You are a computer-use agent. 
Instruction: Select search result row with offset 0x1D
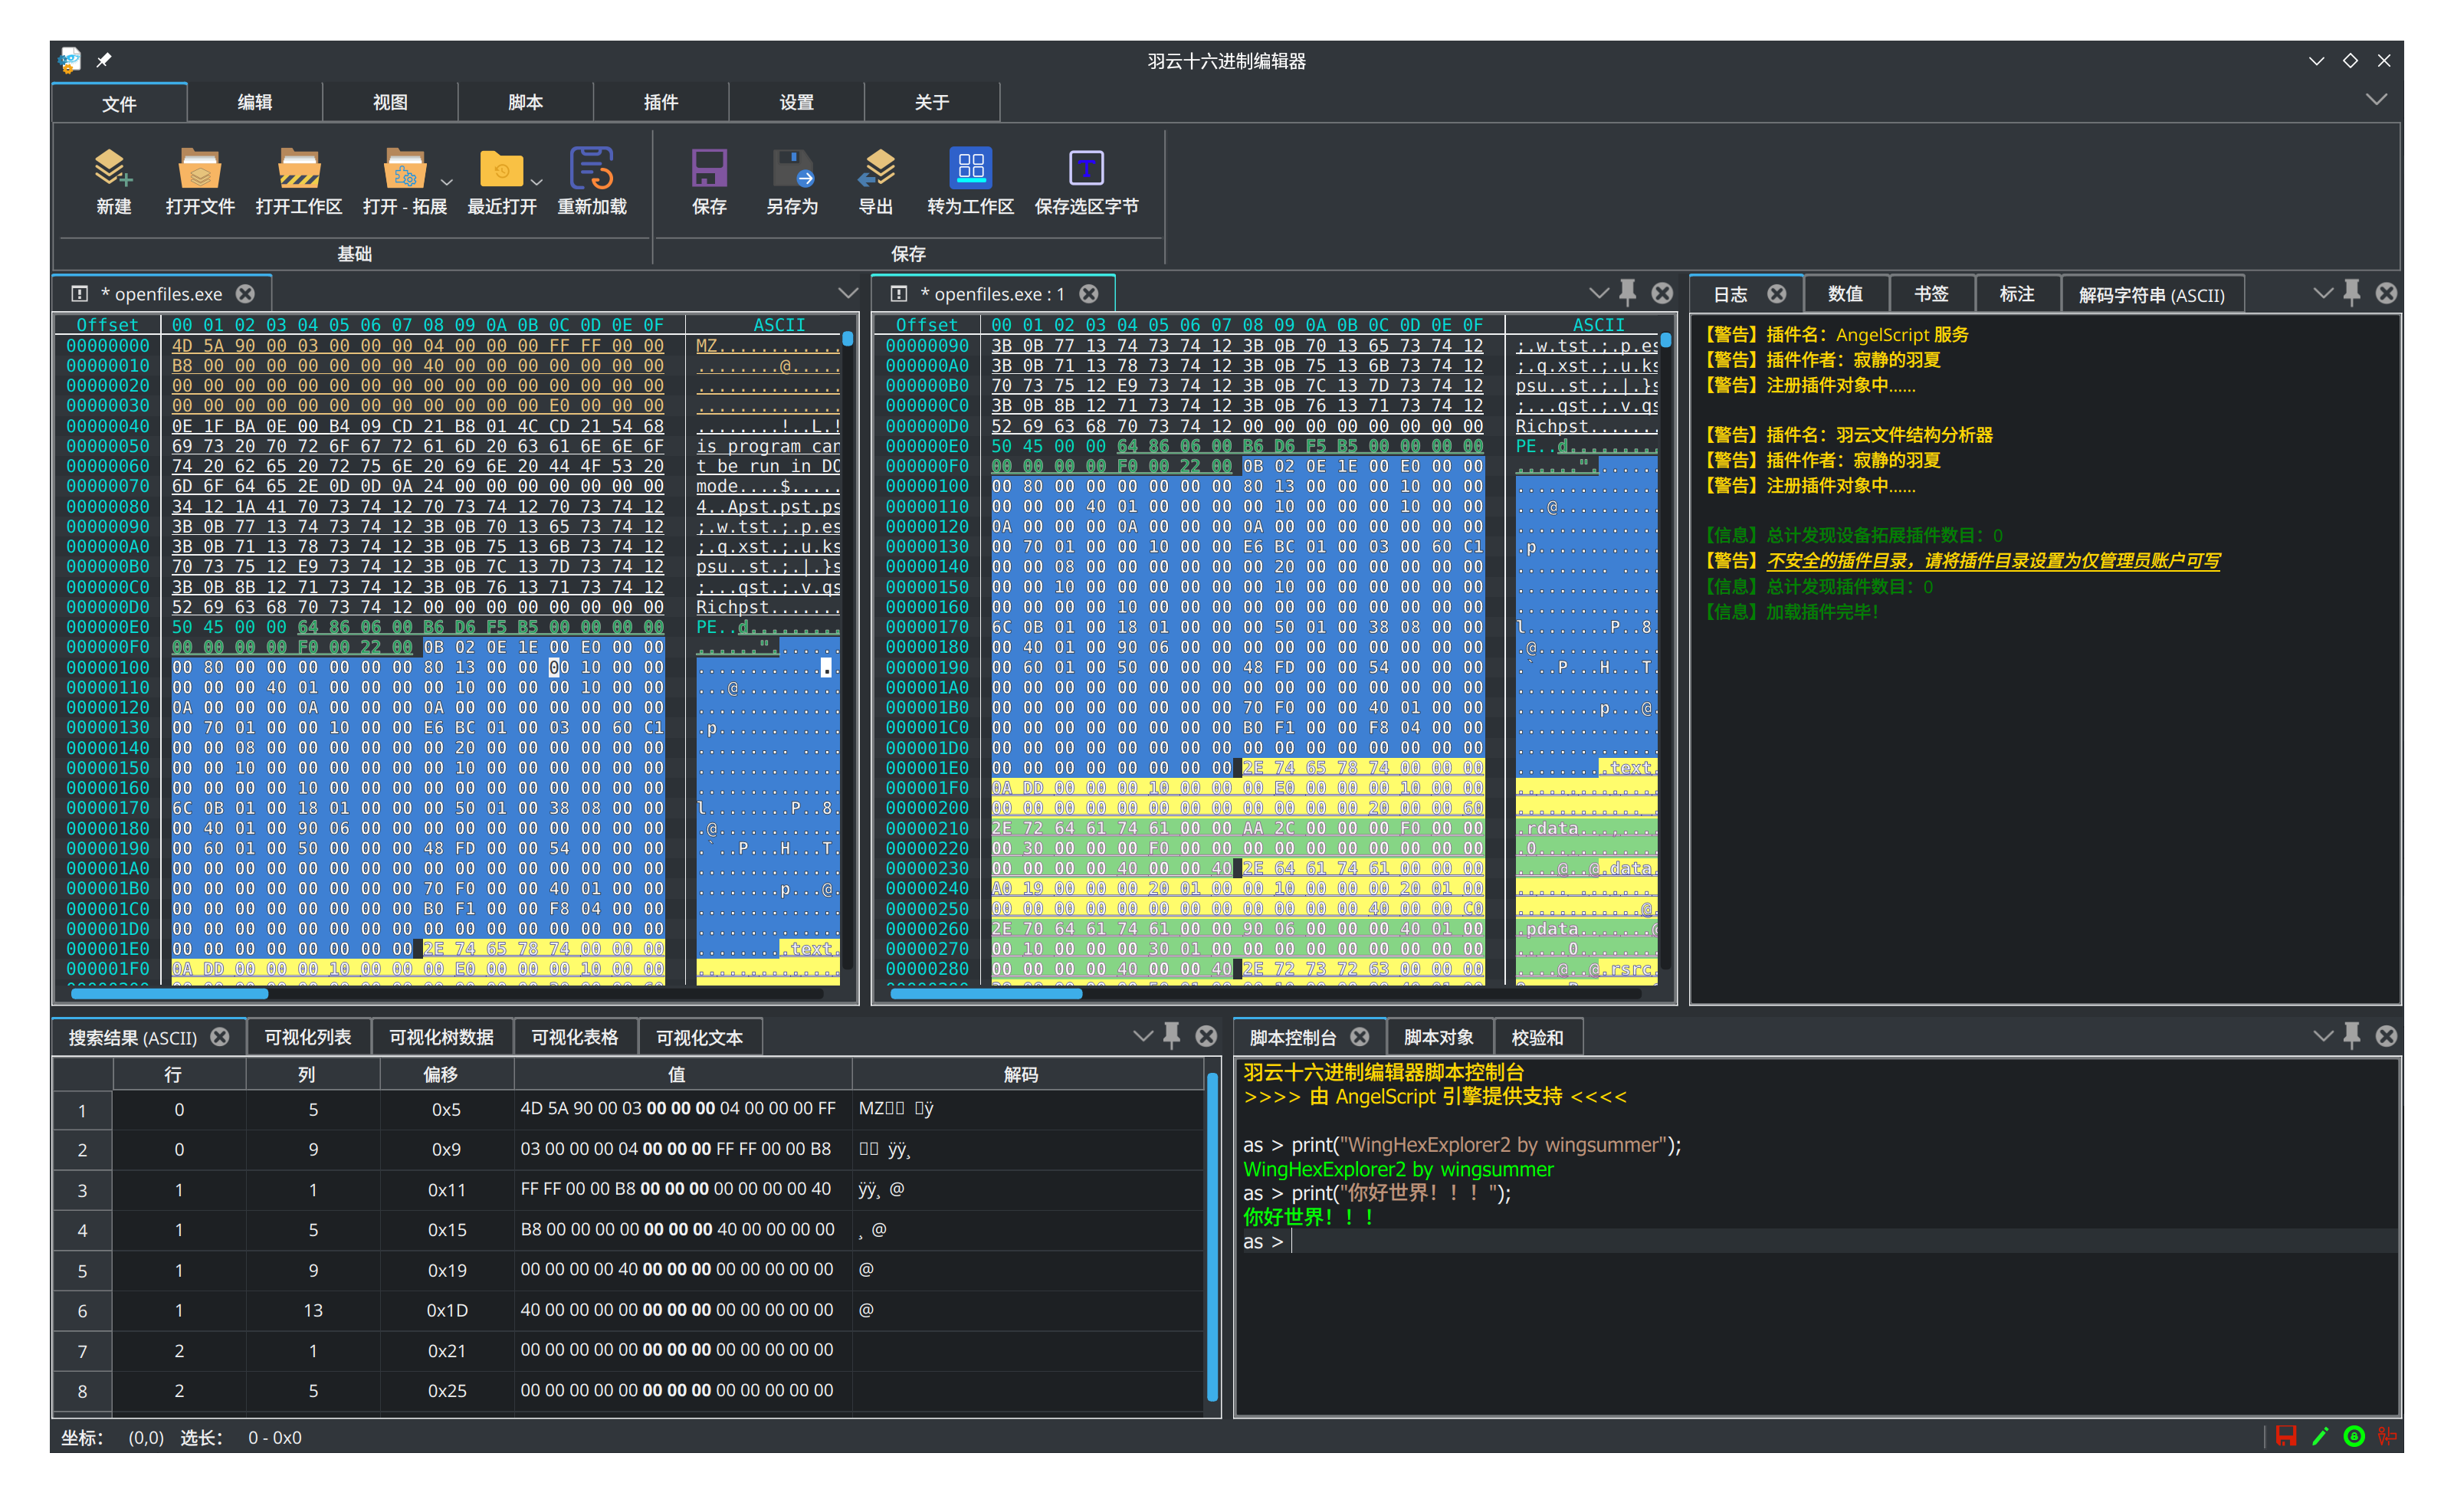click(628, 1310)
